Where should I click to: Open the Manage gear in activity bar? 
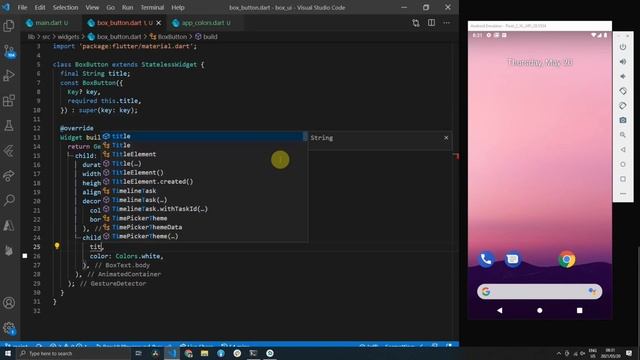[x=9, y=328]
